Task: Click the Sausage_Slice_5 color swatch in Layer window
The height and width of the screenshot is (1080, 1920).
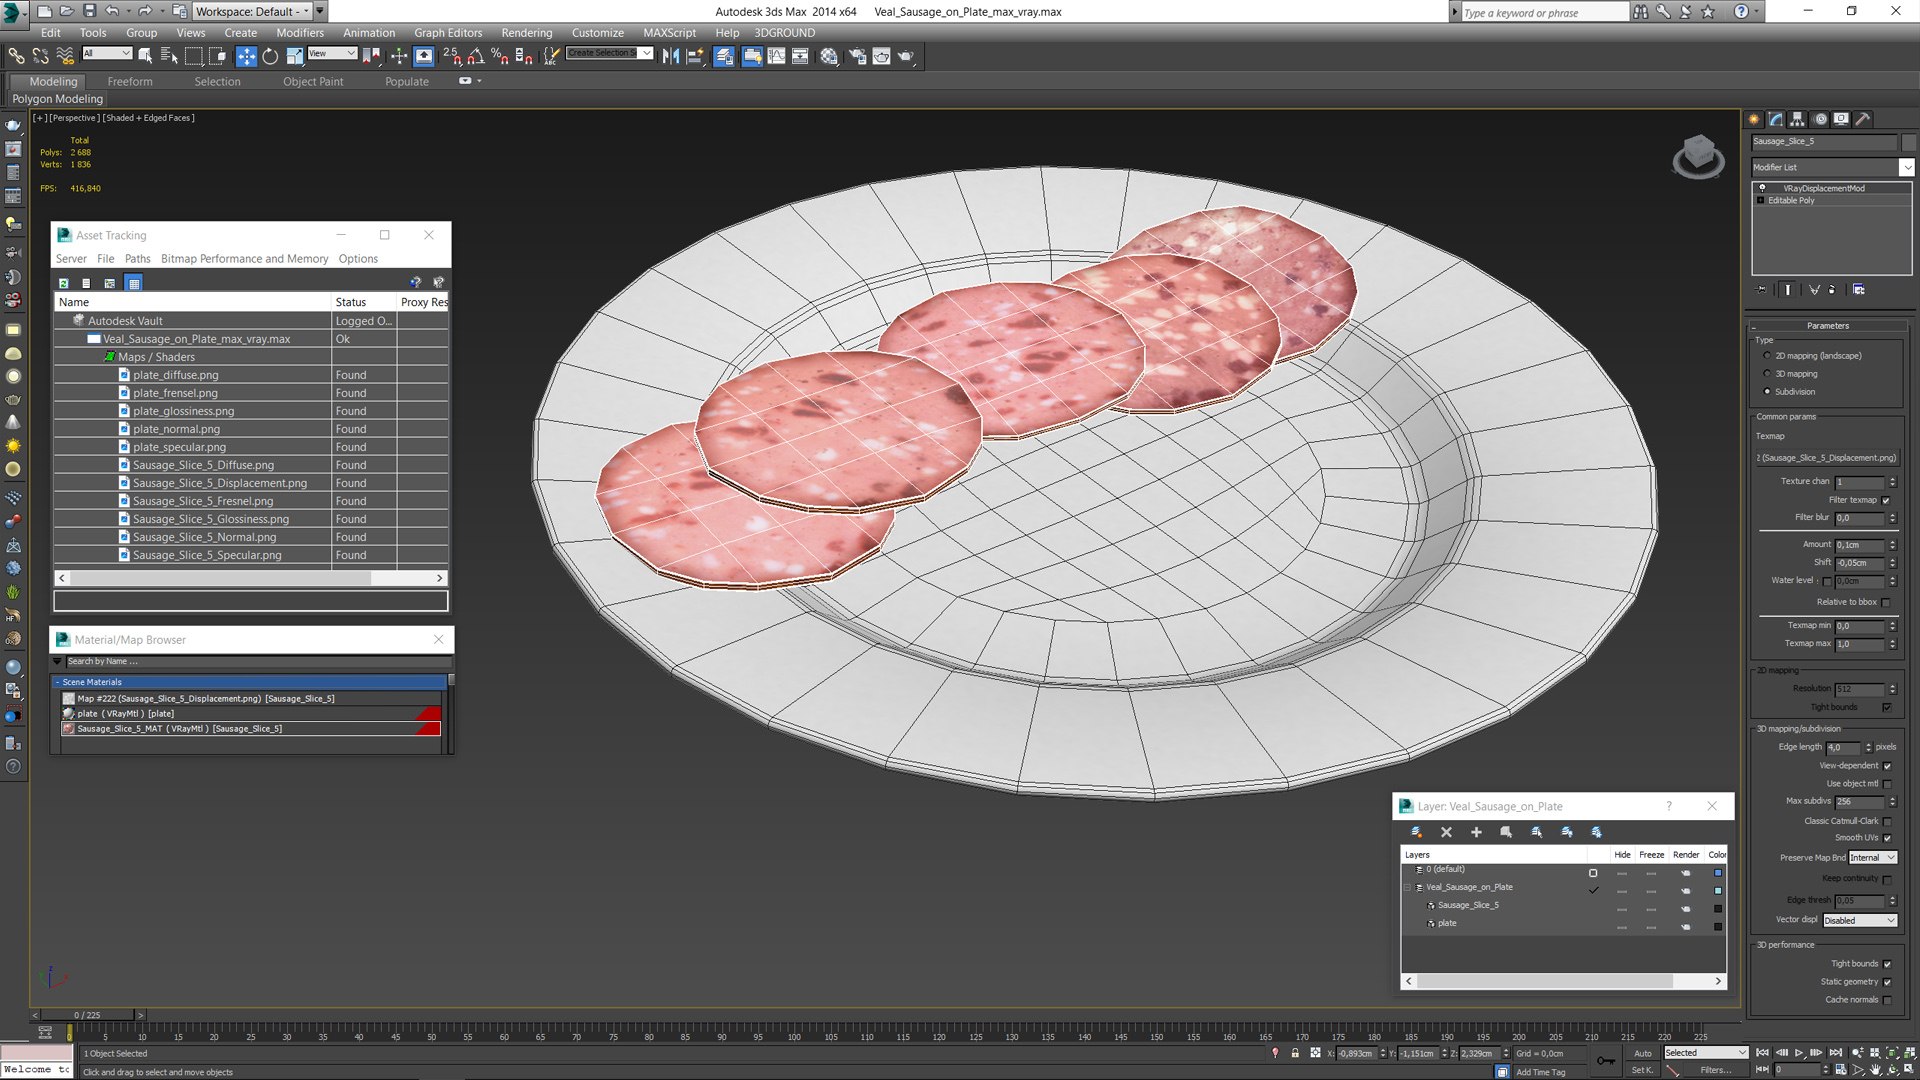Action: click(x=1718, y=909)
